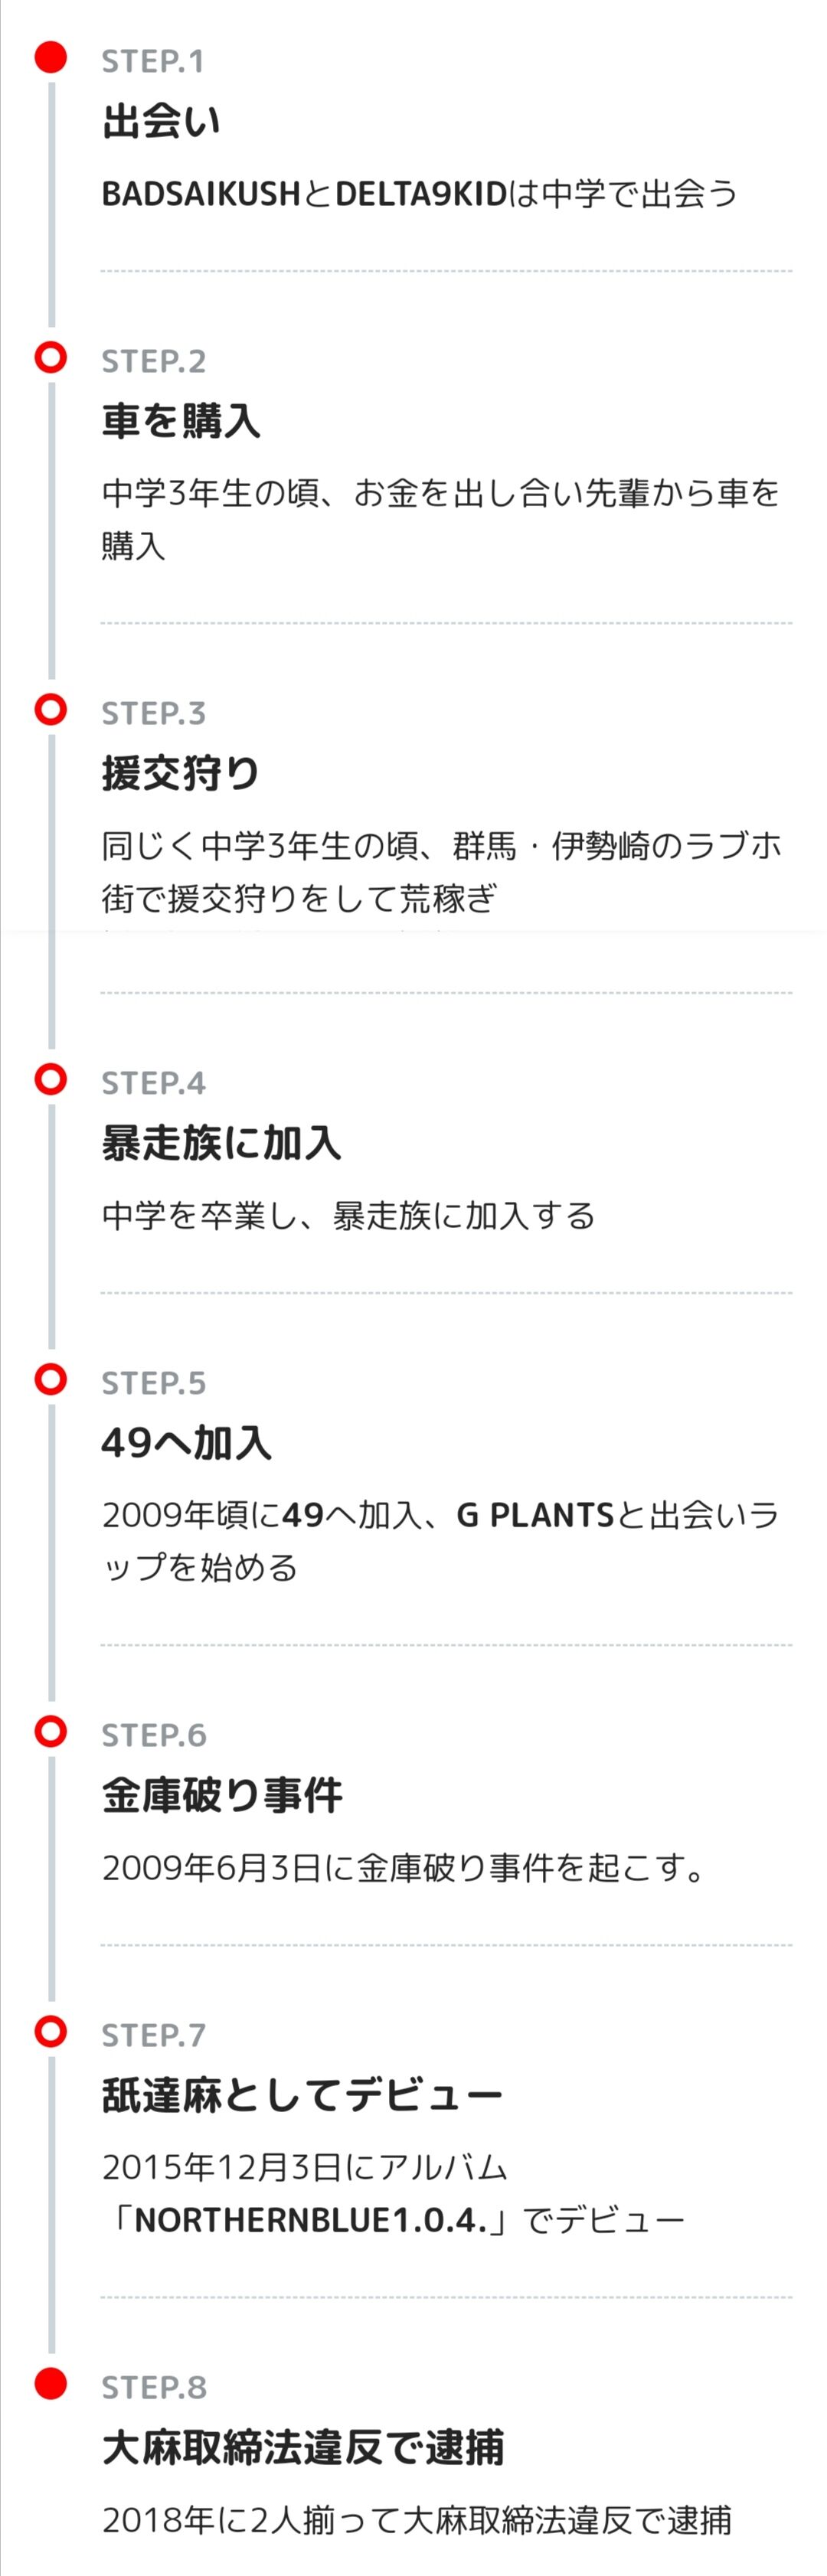Image resolution: width=827 pixels, height=2576 pixels.
Task: Select the STEP.7 timeline circle marker
Action: (x=51, y=2031)
